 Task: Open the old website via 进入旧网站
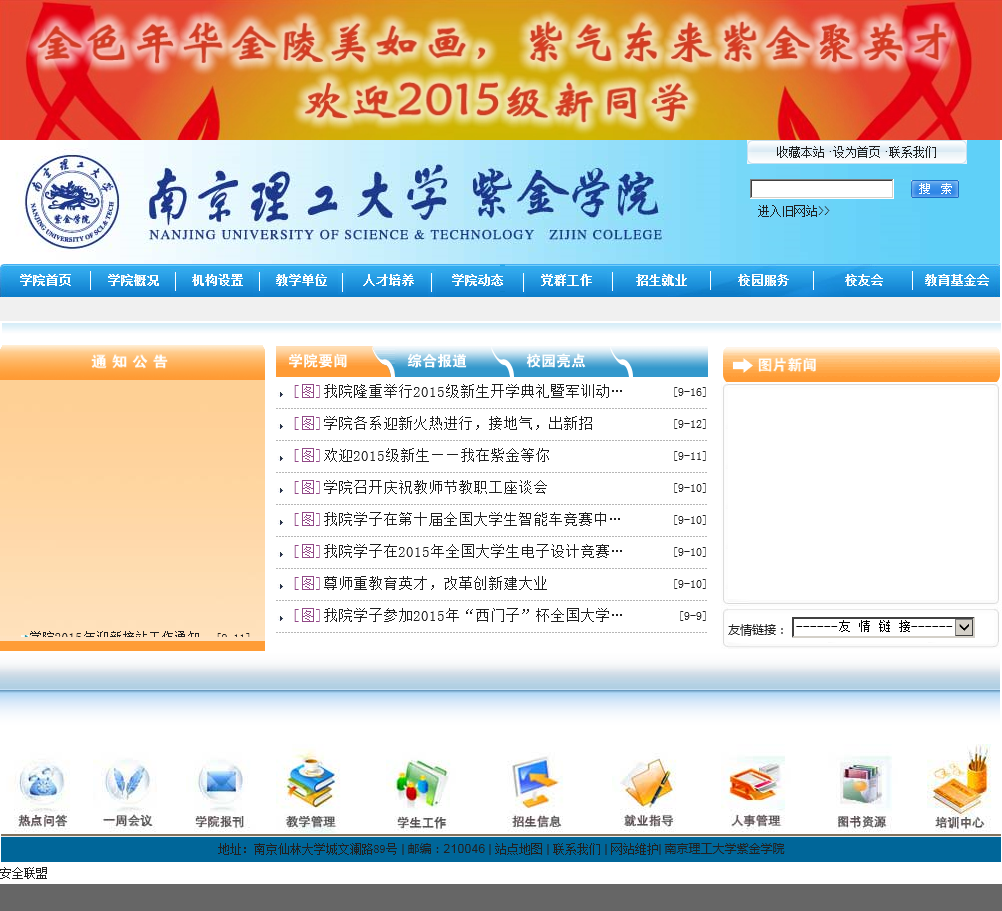point(791,210)
